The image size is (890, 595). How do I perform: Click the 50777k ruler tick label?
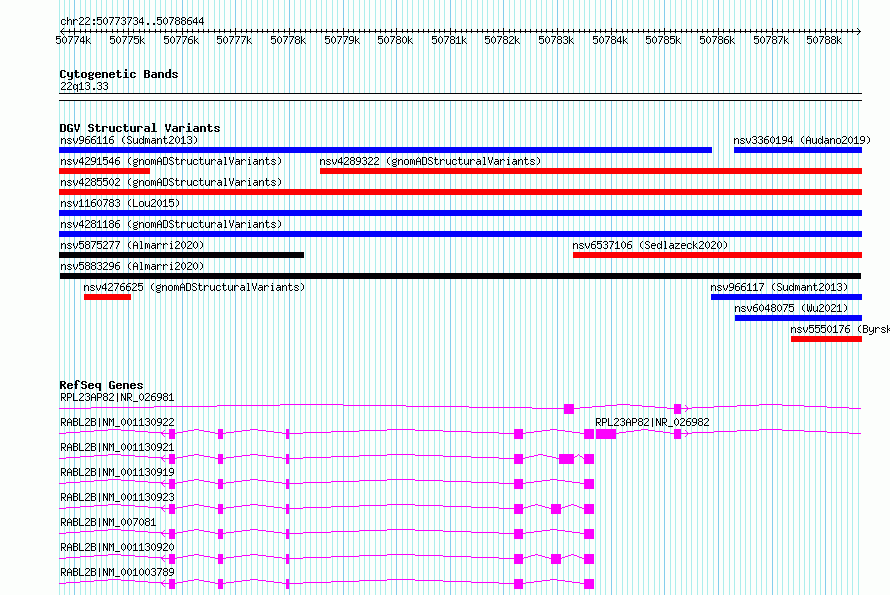click(234, 40)
